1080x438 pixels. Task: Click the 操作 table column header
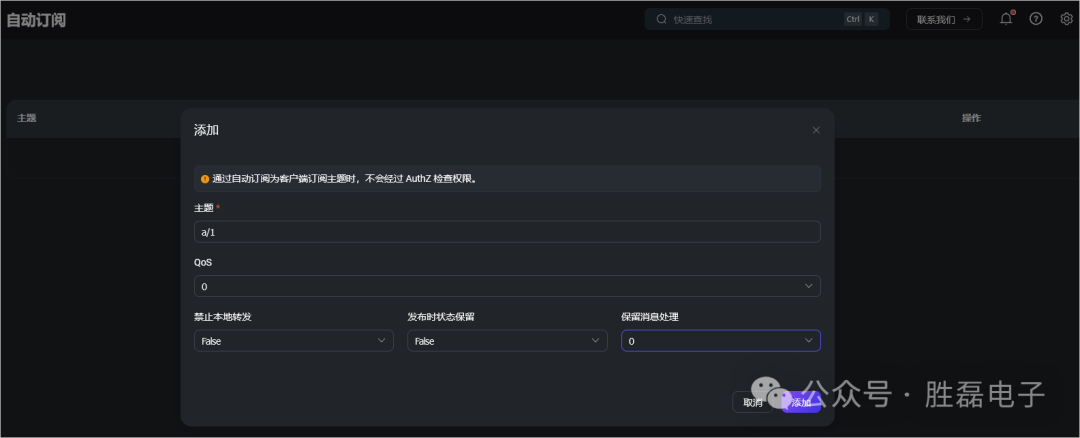971,118
